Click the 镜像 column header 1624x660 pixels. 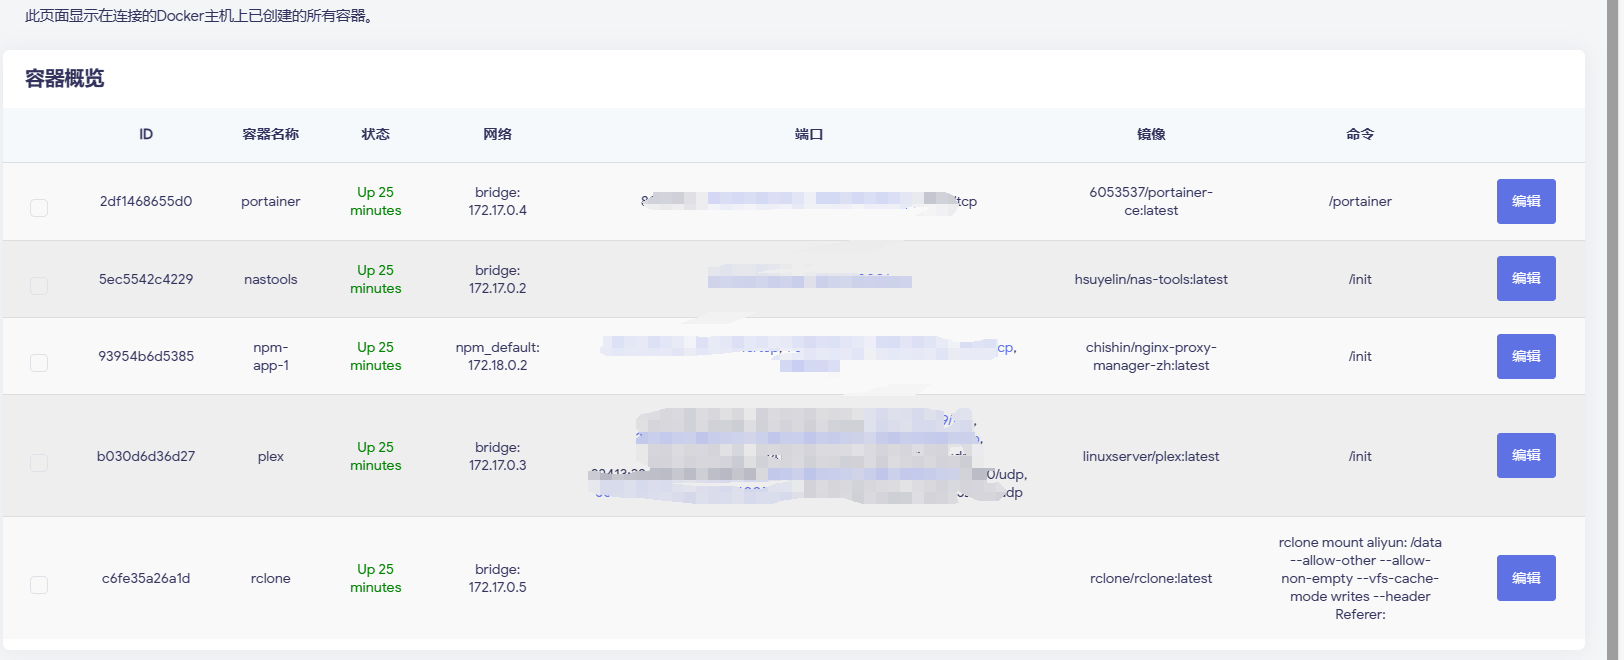1151,134
